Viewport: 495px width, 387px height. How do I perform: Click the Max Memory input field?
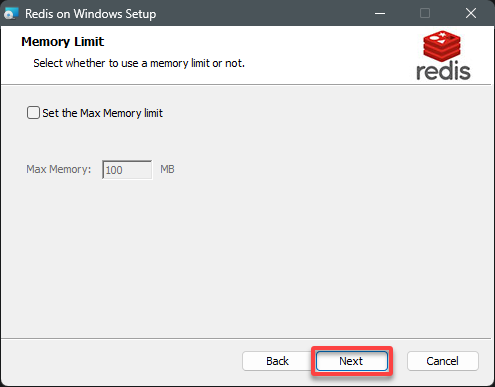(127, 170)
